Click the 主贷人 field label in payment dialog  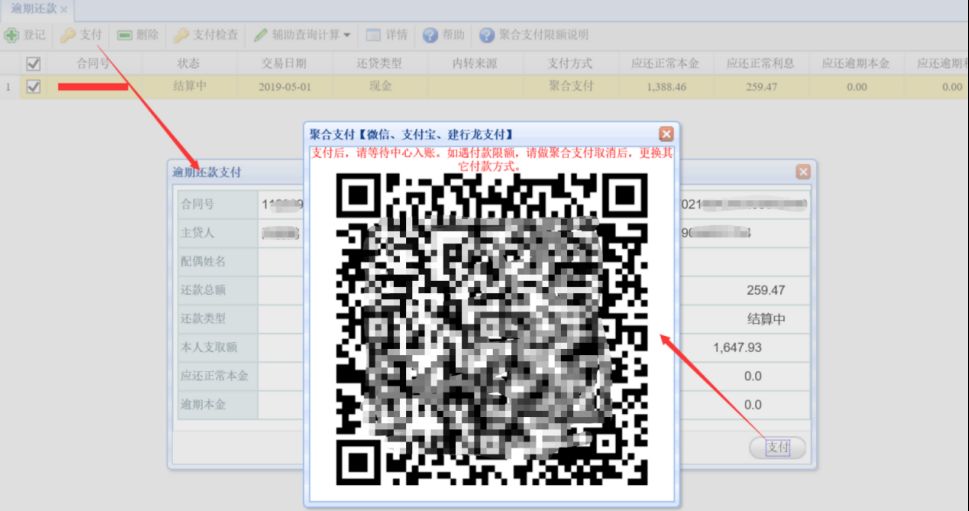(197, 233)
